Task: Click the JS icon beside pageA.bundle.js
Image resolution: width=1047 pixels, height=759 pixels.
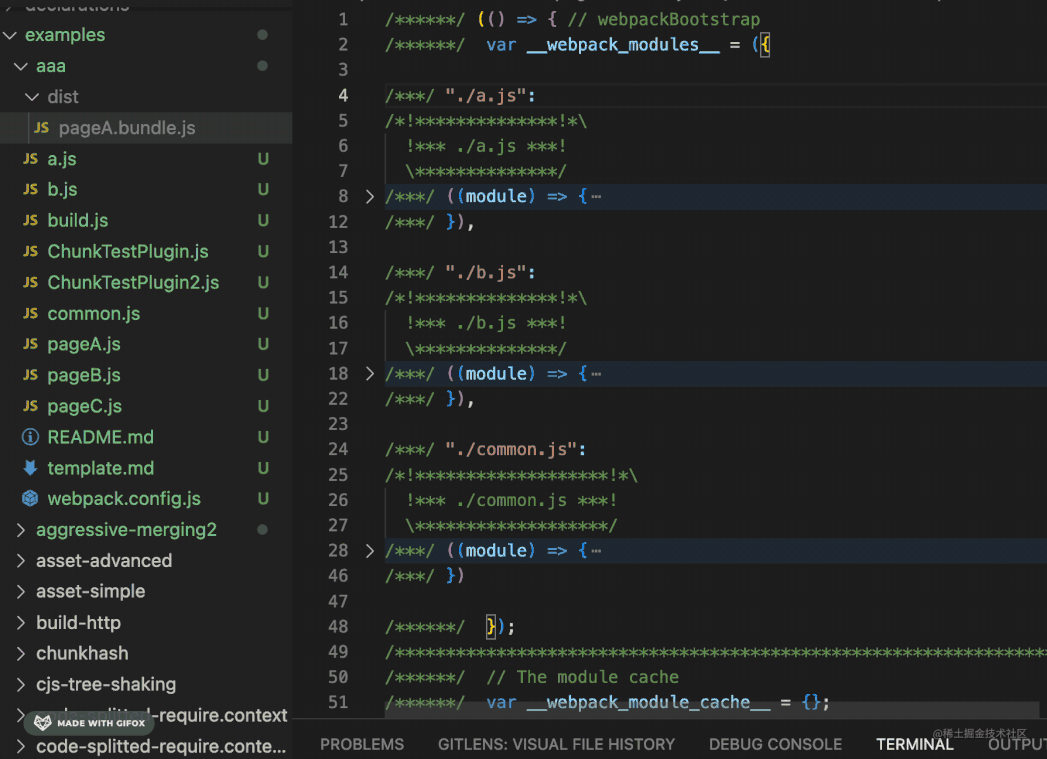Action: [x=42, y=128]
